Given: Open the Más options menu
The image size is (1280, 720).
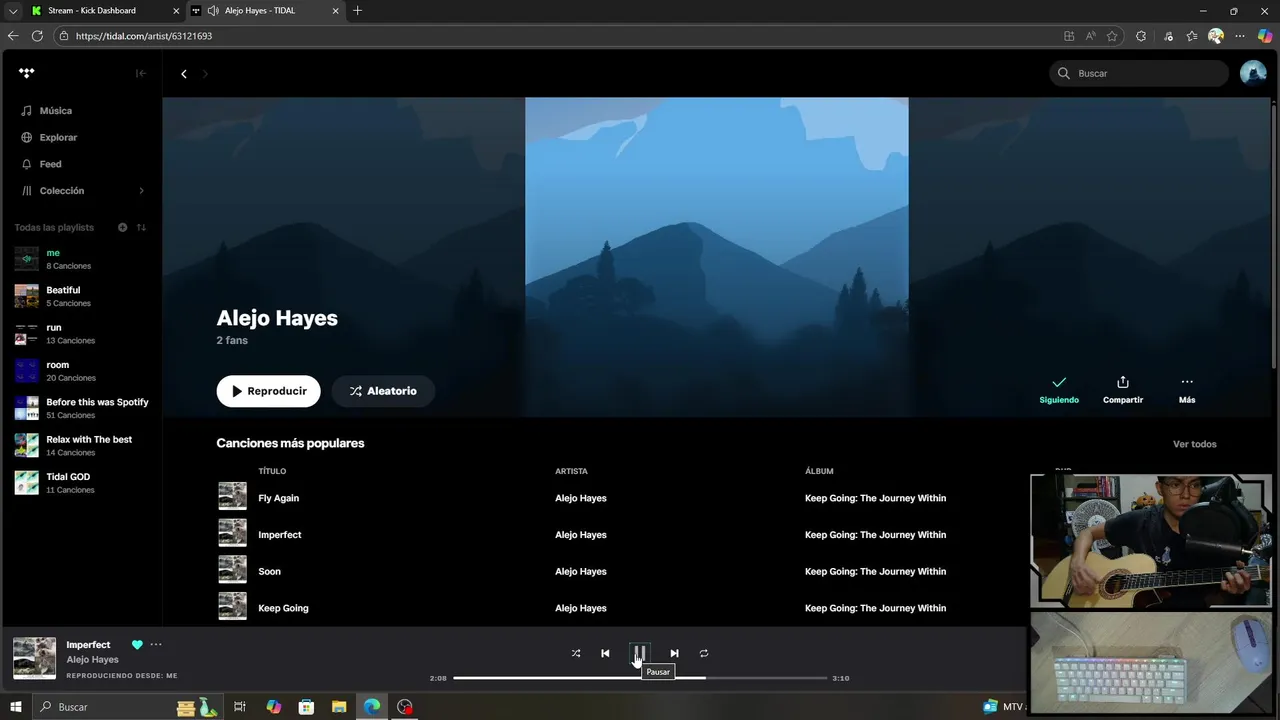Looking at the screenshot, I should [x=1187, y=390].
